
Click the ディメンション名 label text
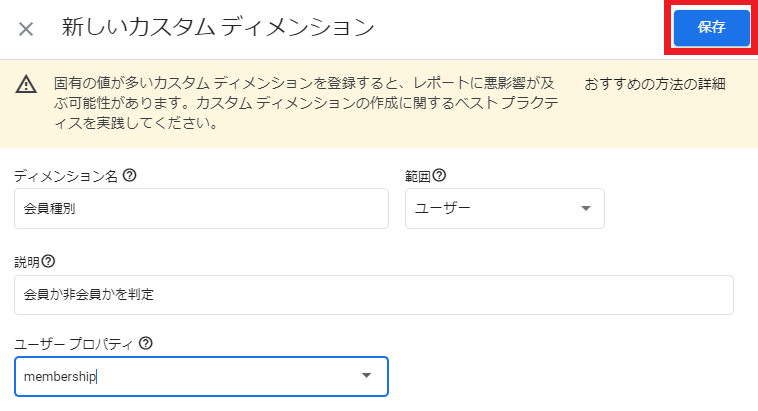pyautogui.click(x=67, y=175)
